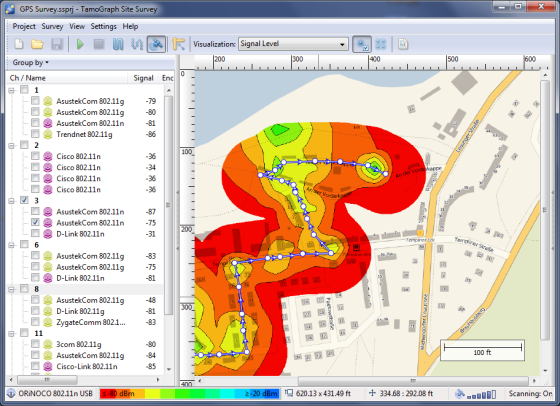Open the Help menu
Screen dimensions: 560x406
click(130, 26)
